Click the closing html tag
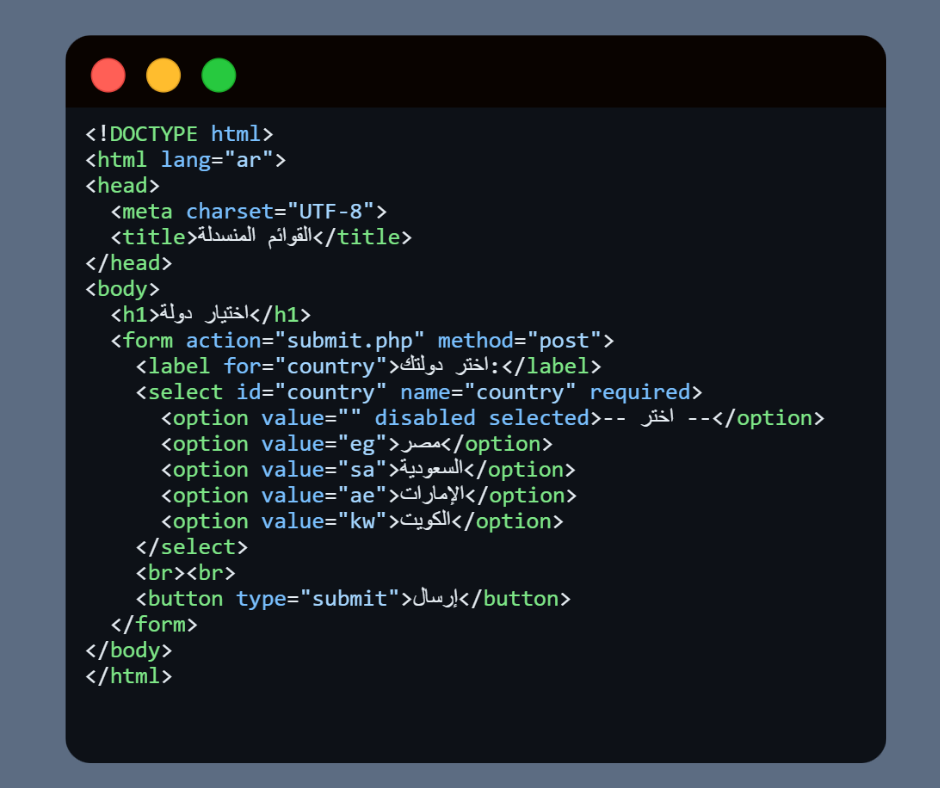This screenshot has height=788, width=940. tap(129, 676)
